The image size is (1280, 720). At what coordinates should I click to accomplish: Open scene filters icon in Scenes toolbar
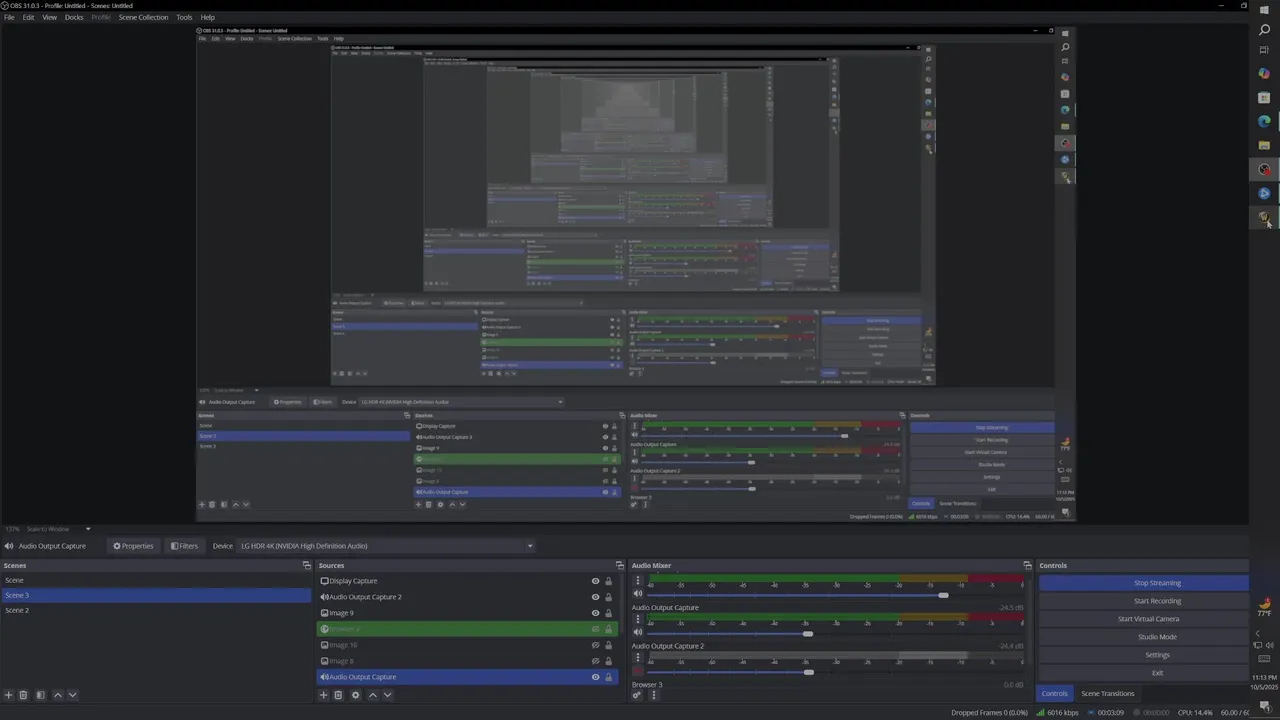(40, 695)
